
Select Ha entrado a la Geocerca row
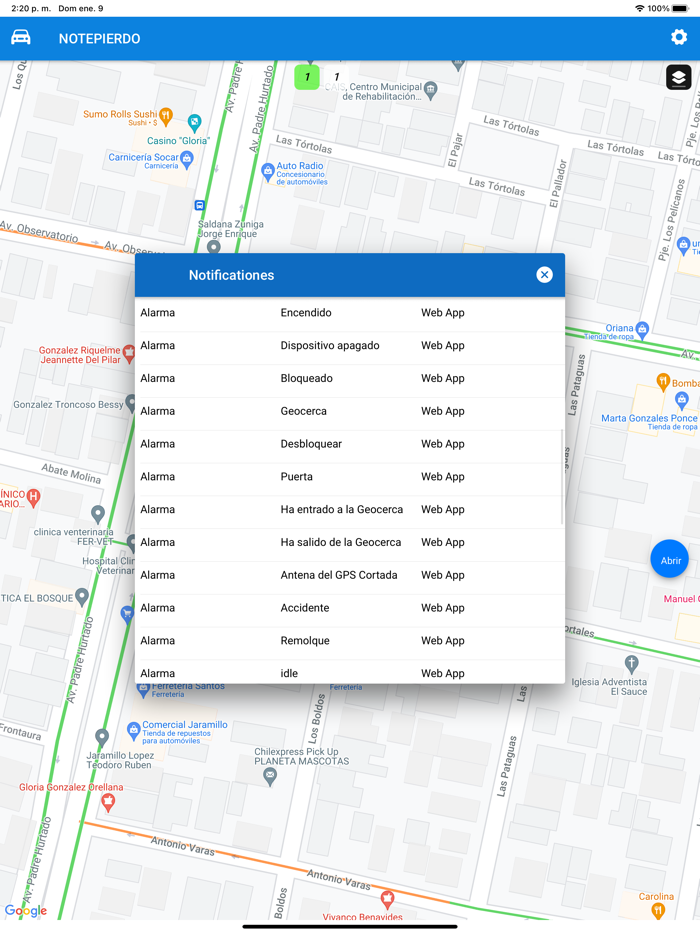[350, 509]
